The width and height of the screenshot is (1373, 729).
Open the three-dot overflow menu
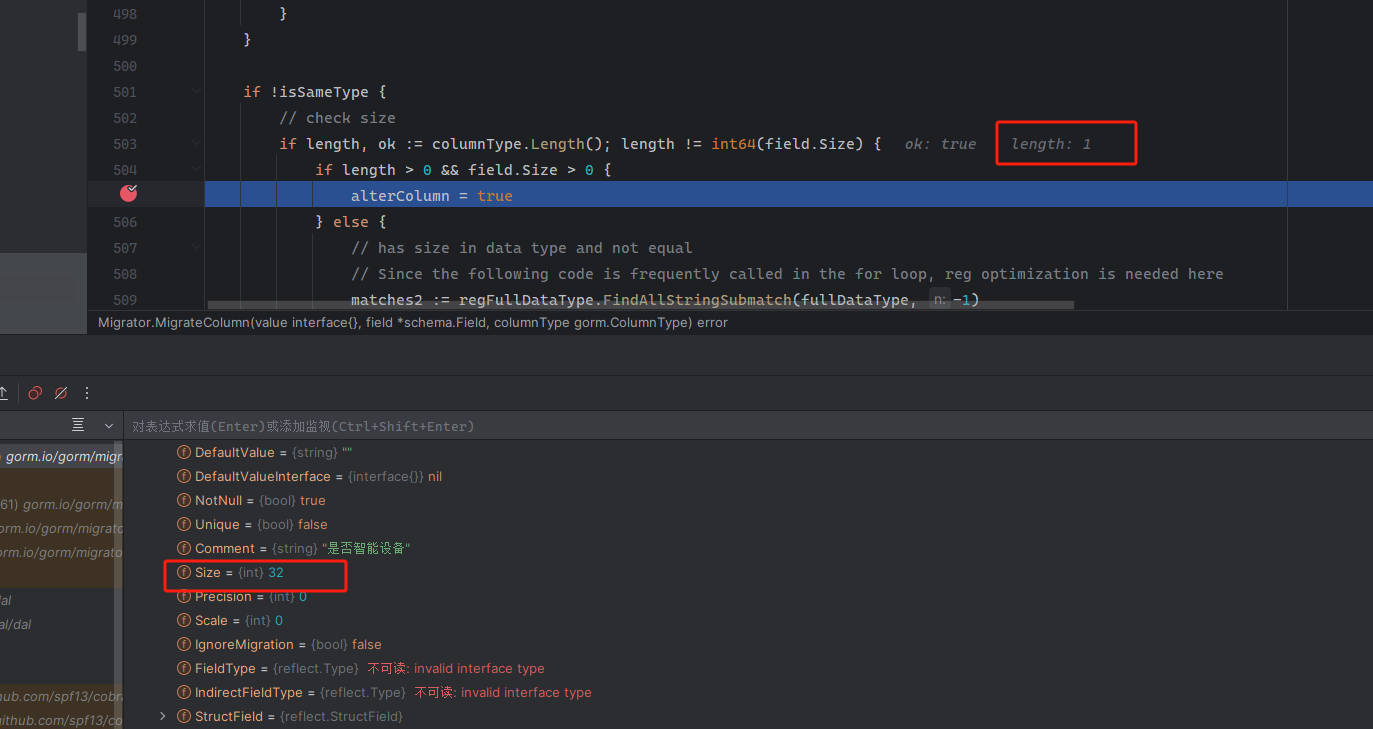pos(86,393)
